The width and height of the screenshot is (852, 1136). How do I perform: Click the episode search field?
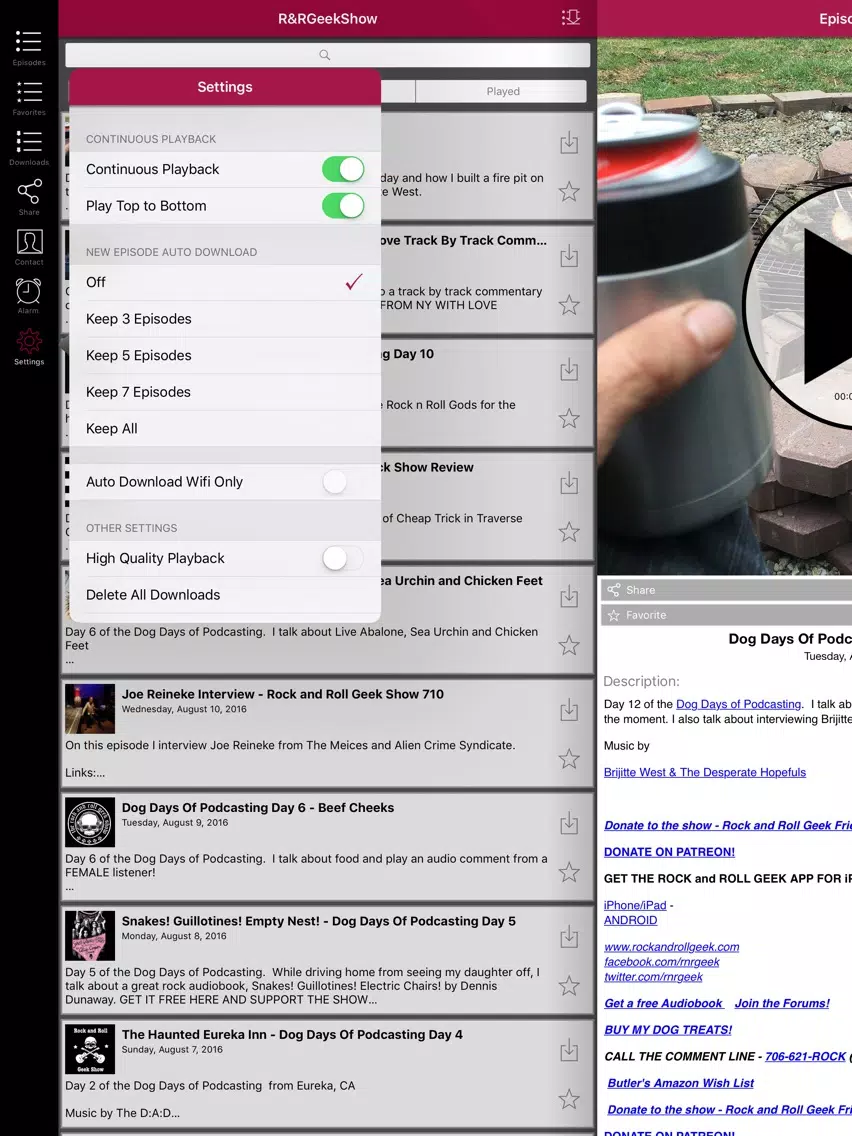pyautogui.click(x=327, y=55)
